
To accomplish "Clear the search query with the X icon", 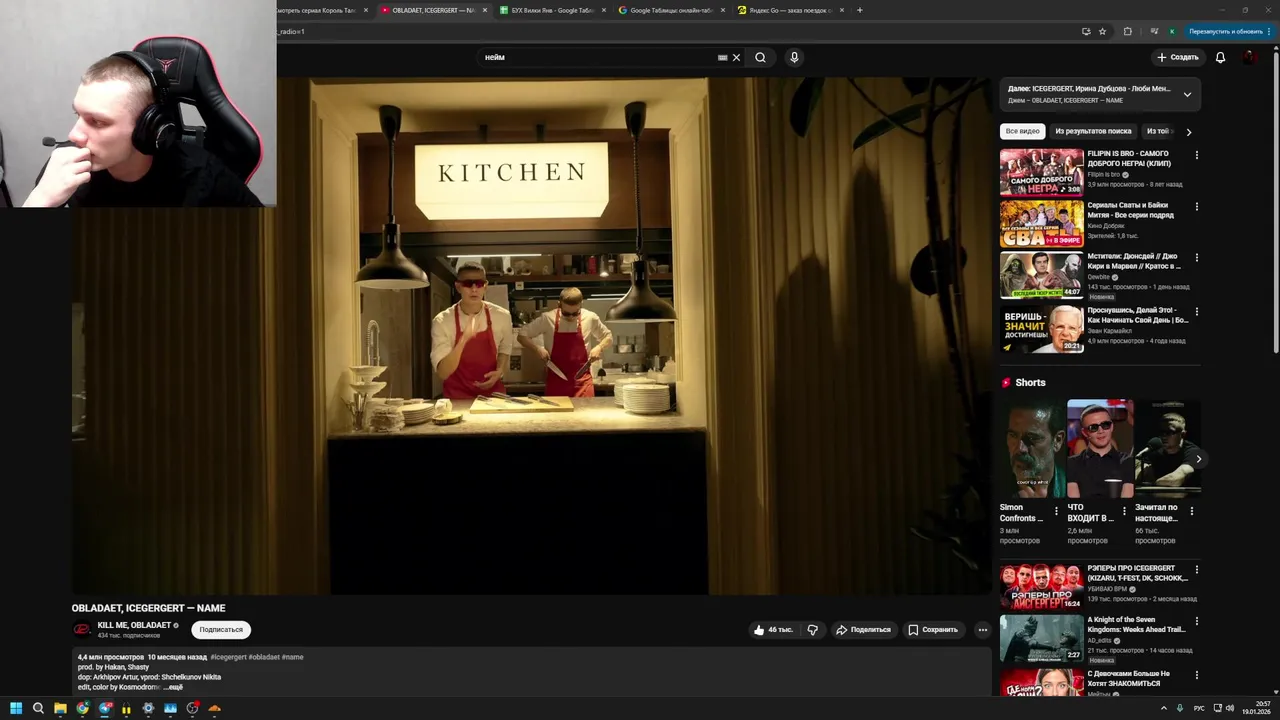I will point(736,57).
